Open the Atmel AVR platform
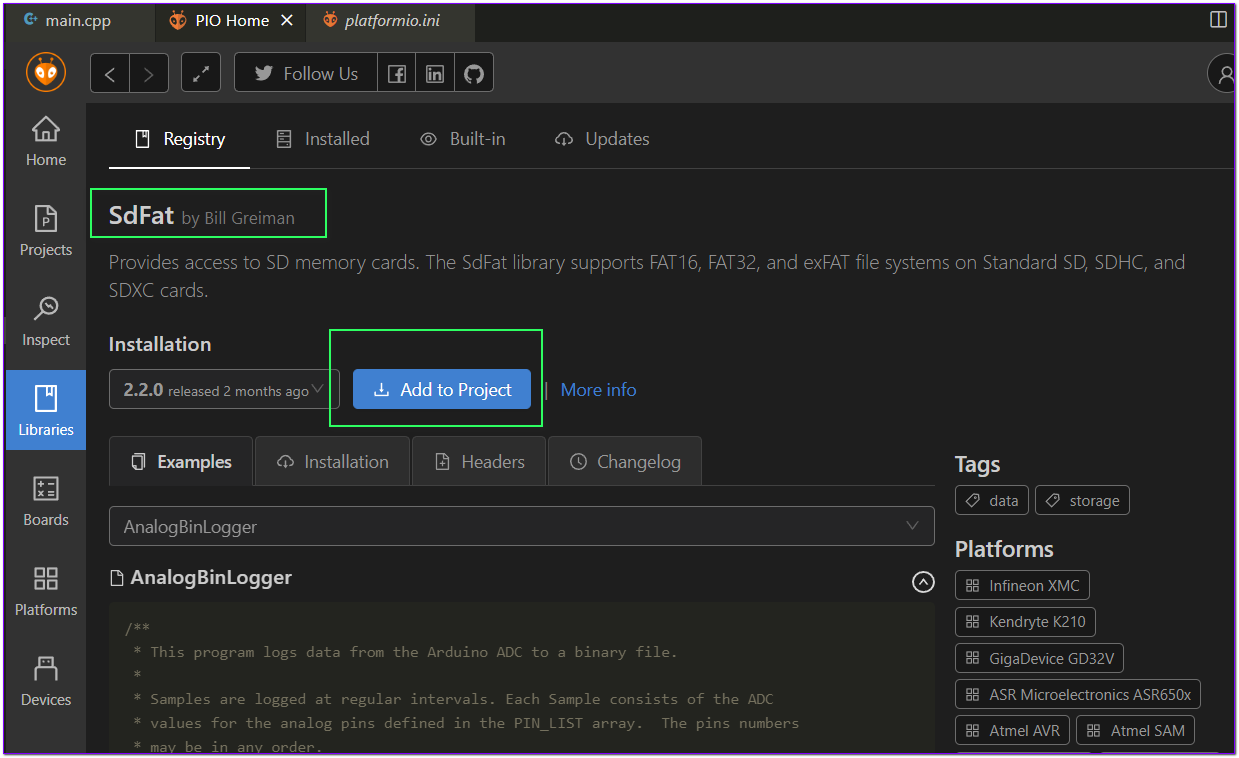1239x758 pixels. [x=1013, y=730]
